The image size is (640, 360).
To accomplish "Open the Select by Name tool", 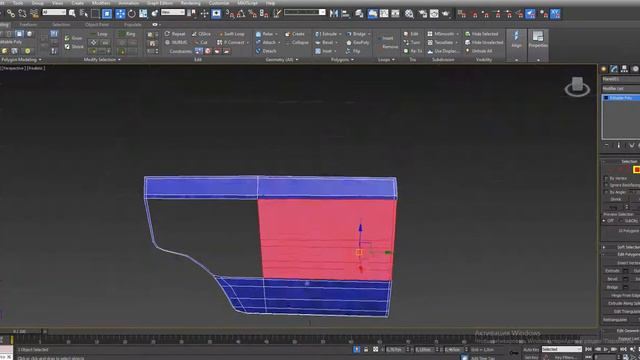I will (84, 14).
